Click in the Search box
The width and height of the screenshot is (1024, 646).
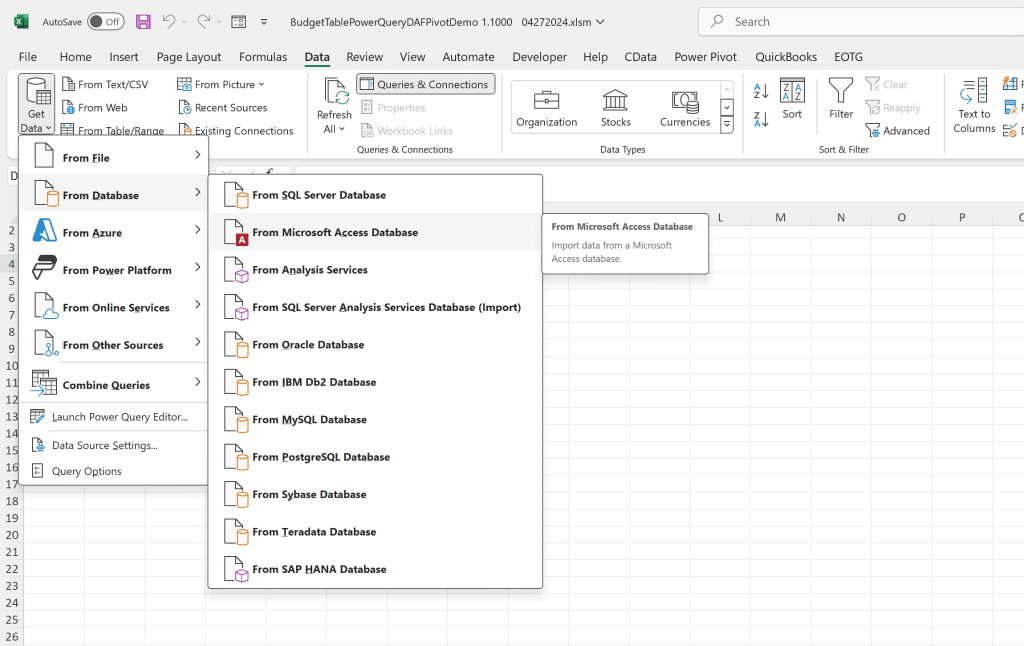point(860,21)
